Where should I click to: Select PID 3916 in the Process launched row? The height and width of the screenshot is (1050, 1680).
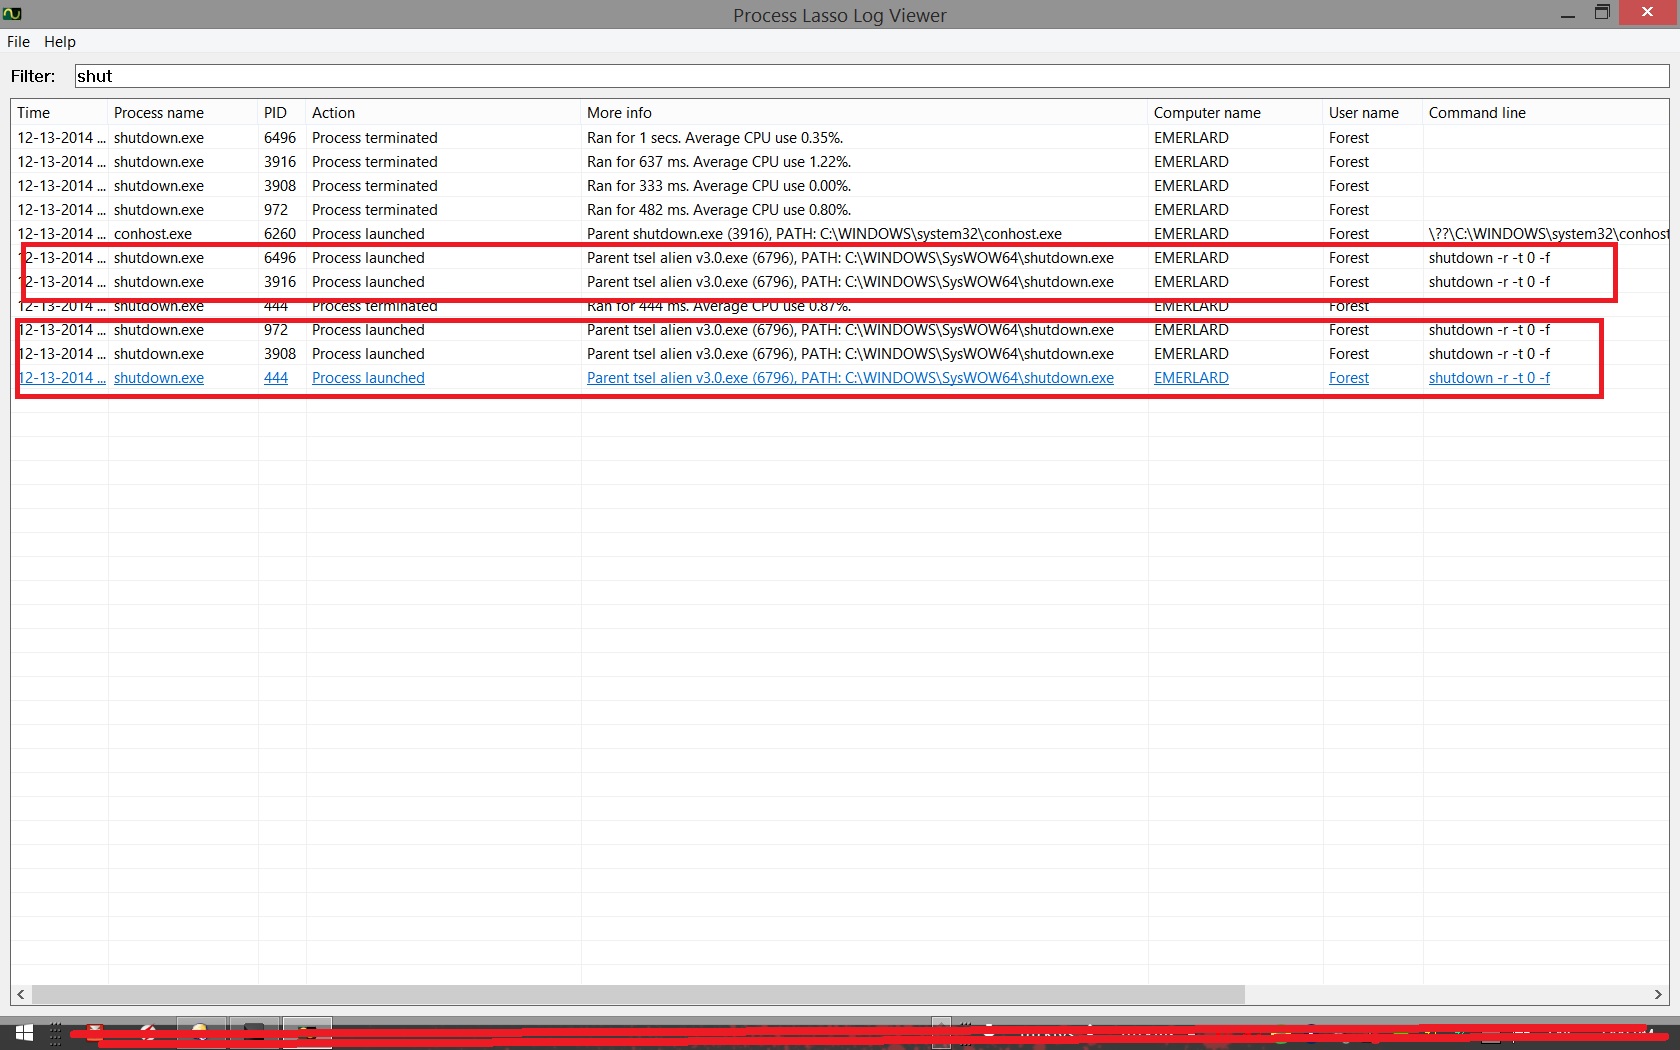click(280, 282)
